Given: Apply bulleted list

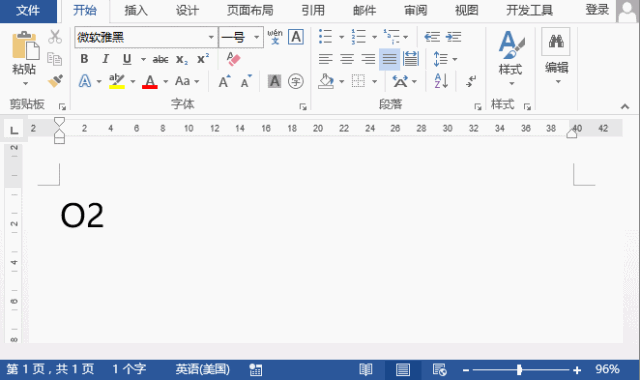Looking at the screenshot, I should point(325,37).
